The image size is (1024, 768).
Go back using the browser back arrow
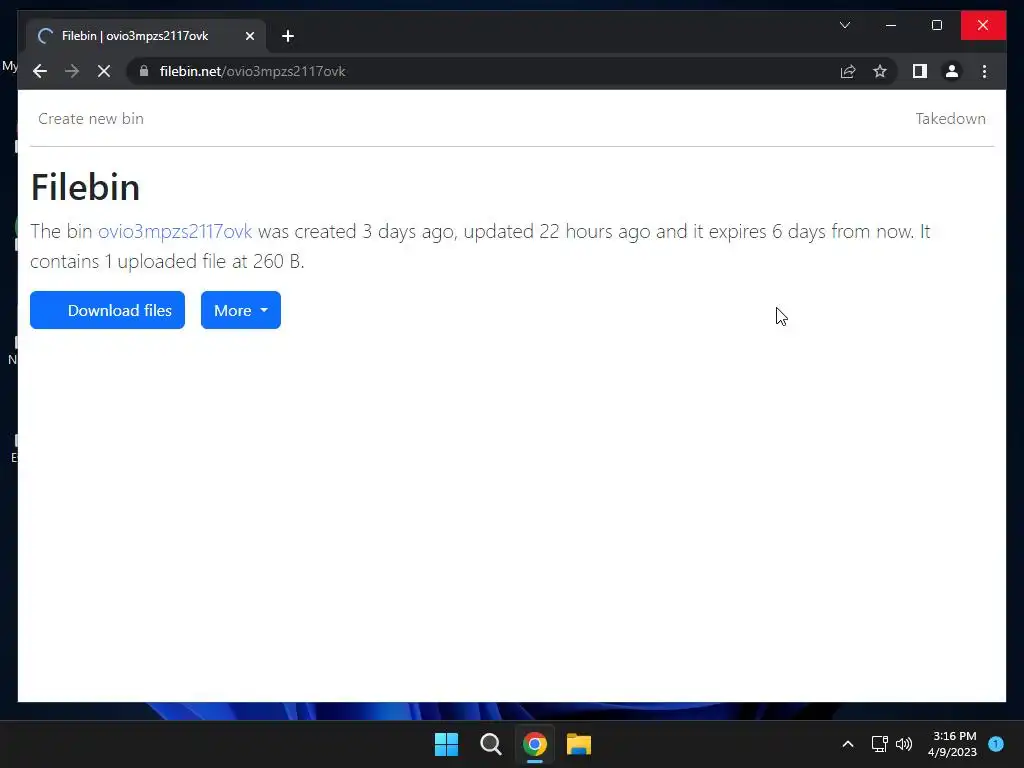40,71
